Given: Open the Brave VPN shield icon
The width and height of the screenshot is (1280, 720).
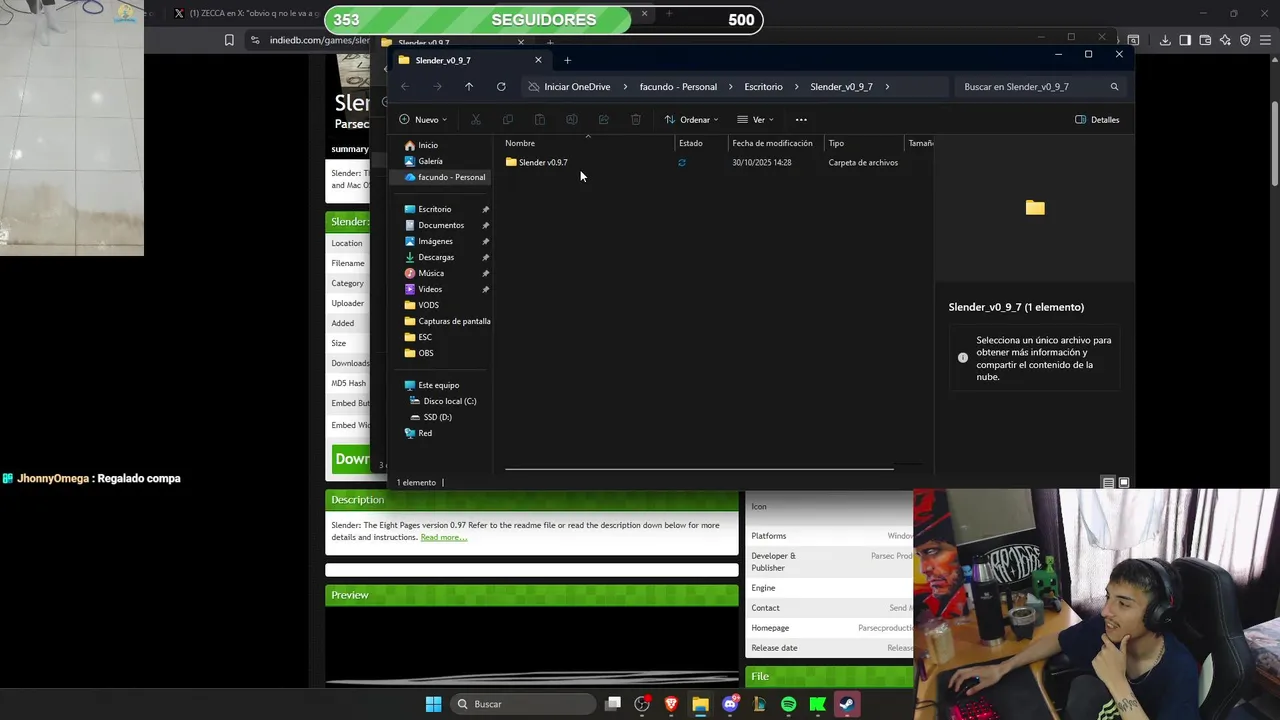Looking at the screenshot, I should click(x=1245, y=40).
